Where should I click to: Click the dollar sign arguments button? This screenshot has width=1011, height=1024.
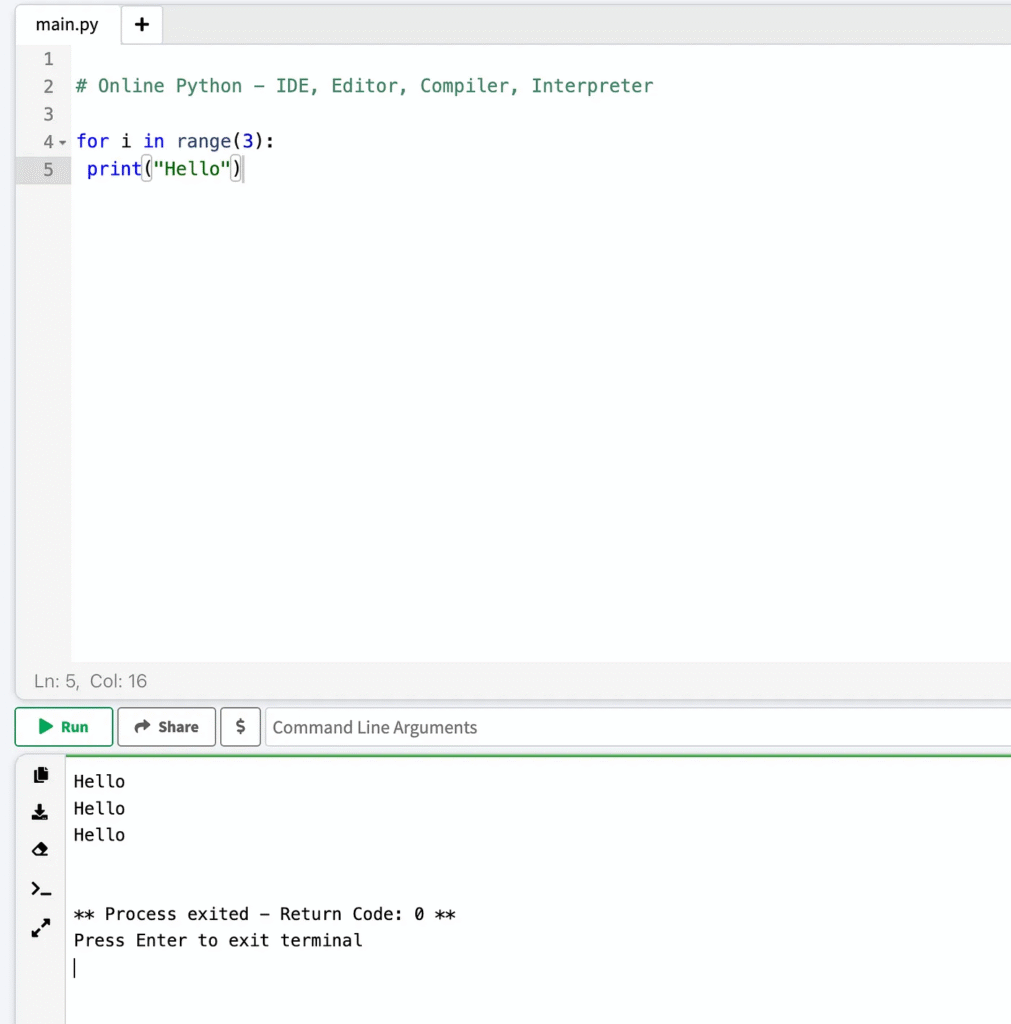point(240,727)
